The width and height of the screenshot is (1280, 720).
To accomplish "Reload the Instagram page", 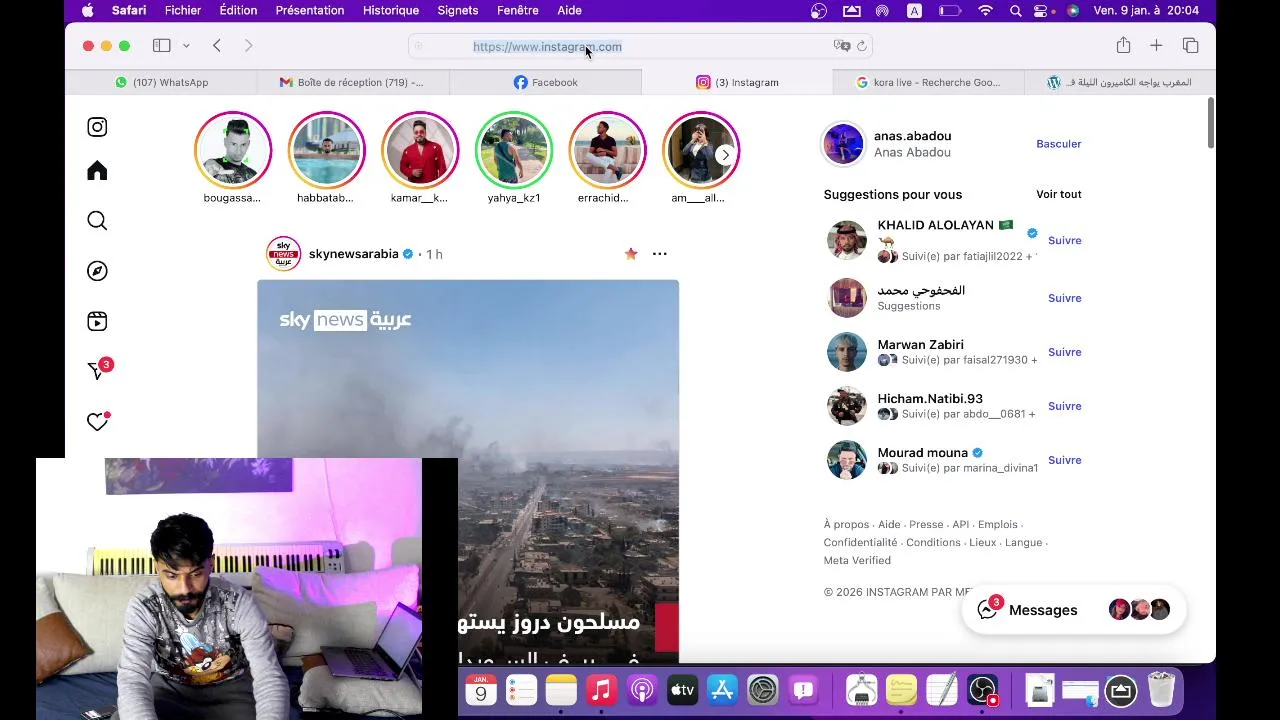I will click(862, 46).
